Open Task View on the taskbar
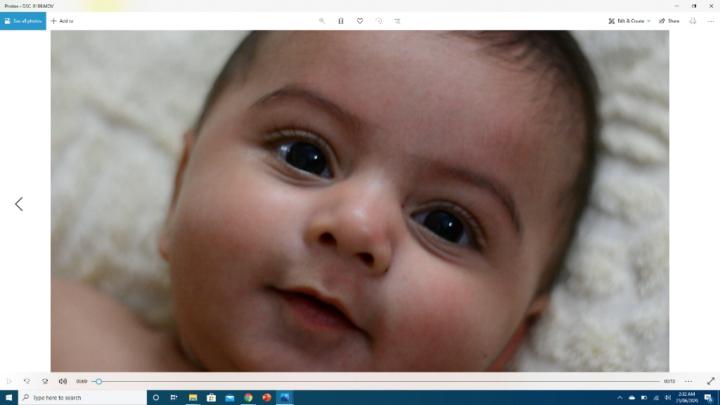The image size is (720, 405). click(174, 398)
